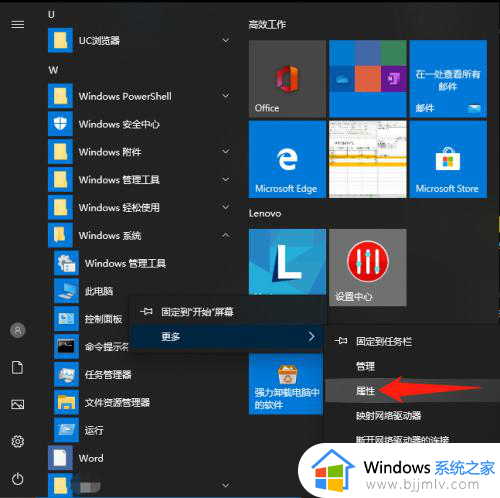500x498 pixels.
Task: Launch Windows 安全中心 shield icon
Action: [60, 124]
